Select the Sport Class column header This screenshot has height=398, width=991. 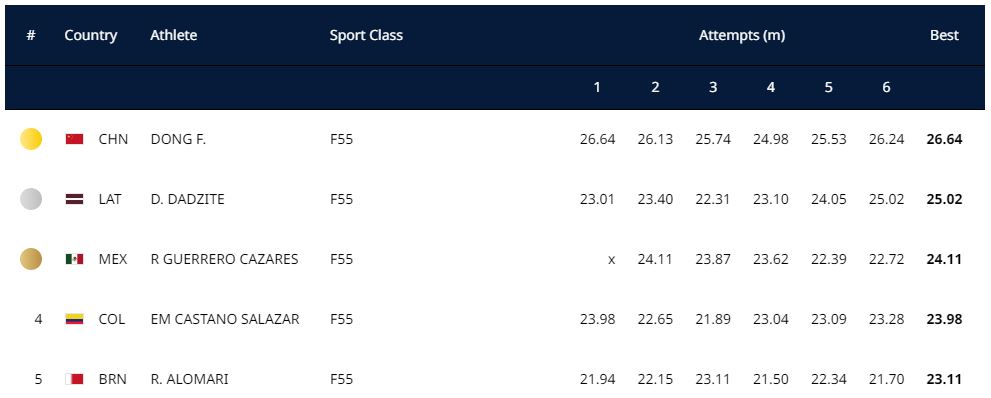366,35
